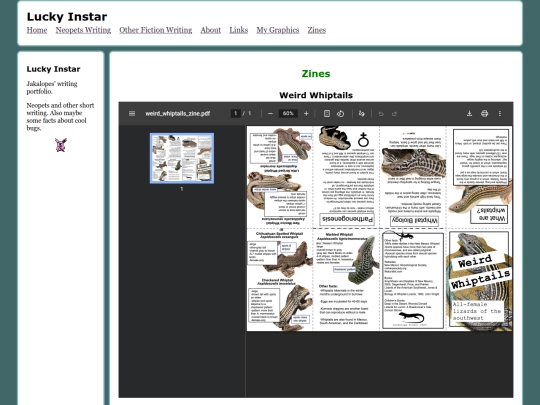
Task: Click the Whiptail Biology label in the PDF
Action: pyautogui.click(x=414, y=221)
